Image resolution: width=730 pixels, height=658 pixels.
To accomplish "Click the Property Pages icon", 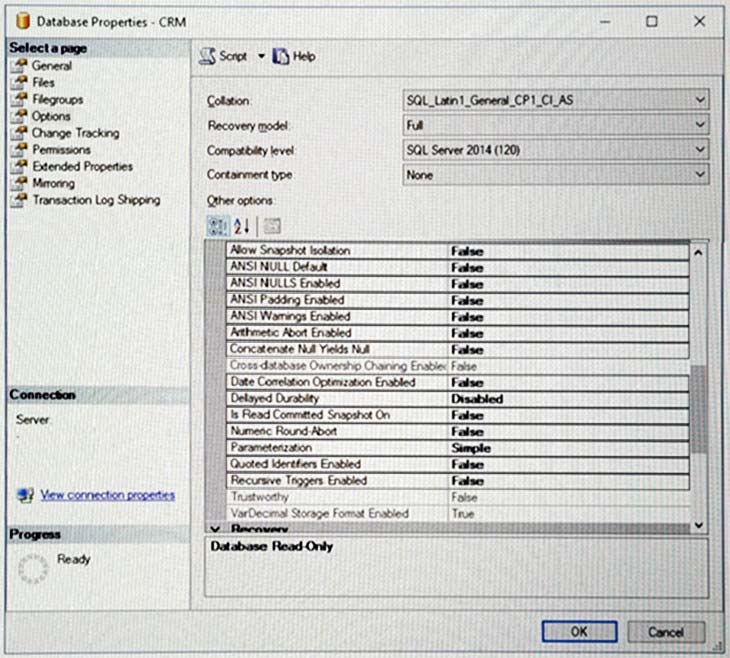I will 272,226.
